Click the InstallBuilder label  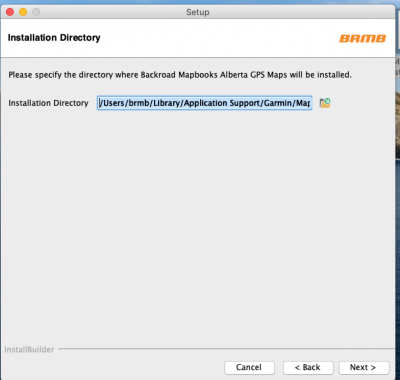click(x=29, y=349)
